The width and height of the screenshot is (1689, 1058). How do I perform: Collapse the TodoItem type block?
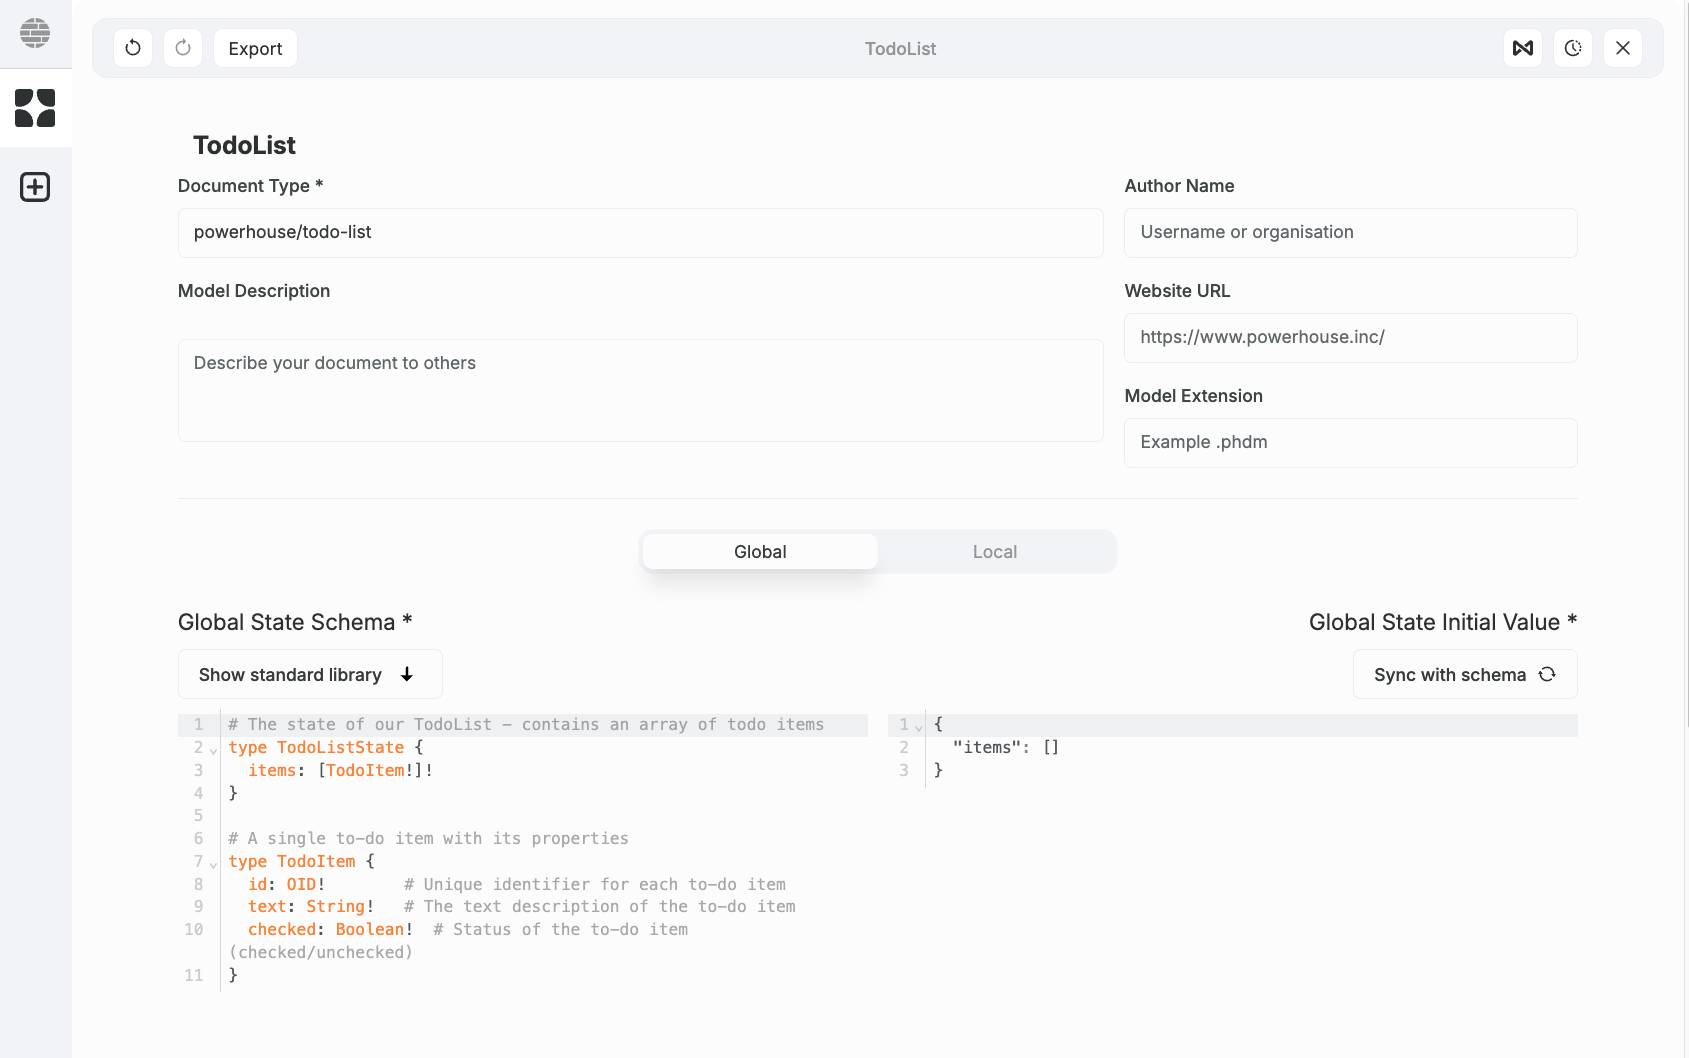coord(212,862)
